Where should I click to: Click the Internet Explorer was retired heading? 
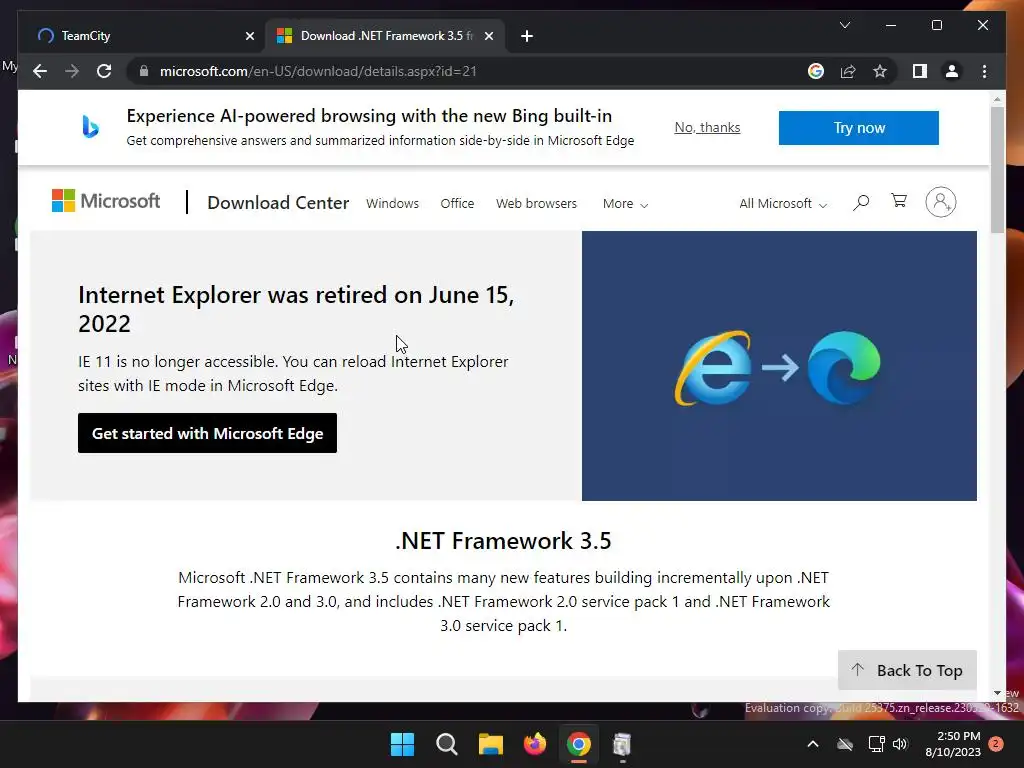(x=296, y=309)
